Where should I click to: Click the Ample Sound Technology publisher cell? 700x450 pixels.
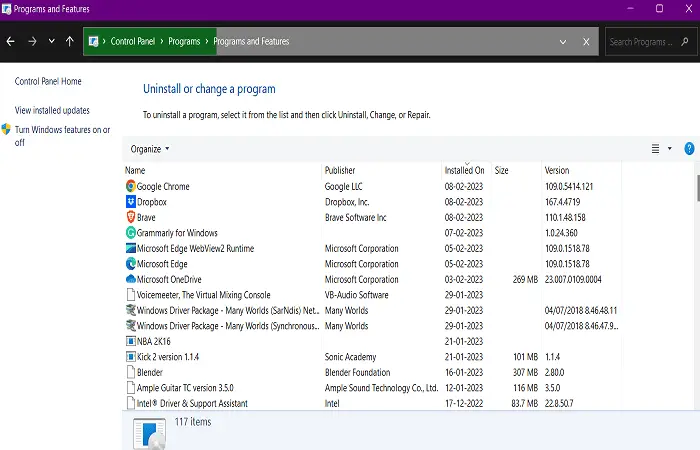pos(381,388)
